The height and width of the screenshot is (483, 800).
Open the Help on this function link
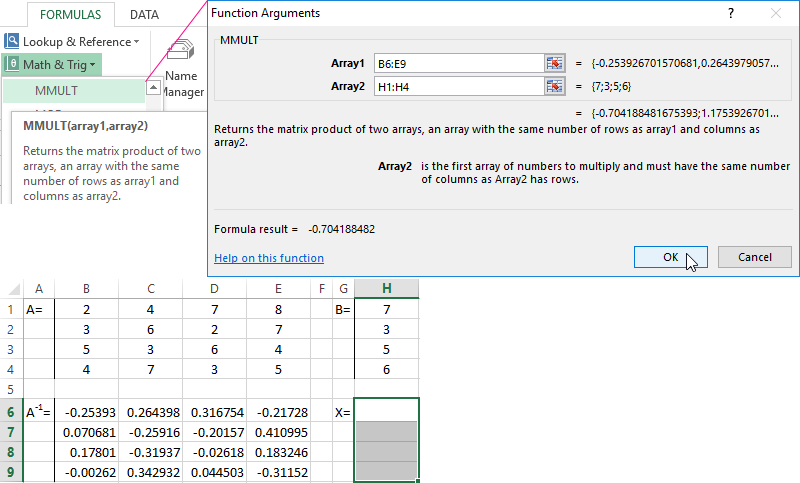point(269,258)
